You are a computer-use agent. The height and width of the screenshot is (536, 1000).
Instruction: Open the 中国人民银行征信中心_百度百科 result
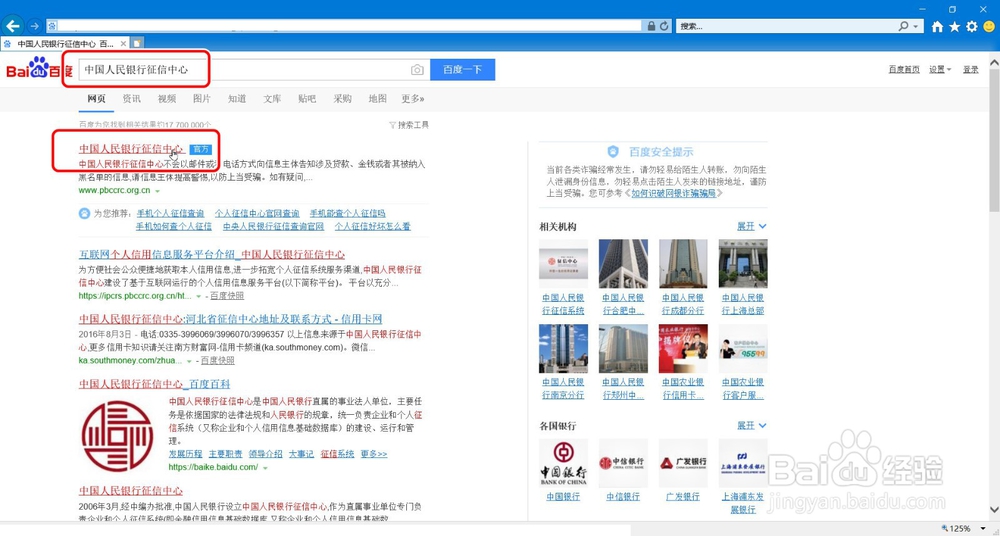click(154, 384)
